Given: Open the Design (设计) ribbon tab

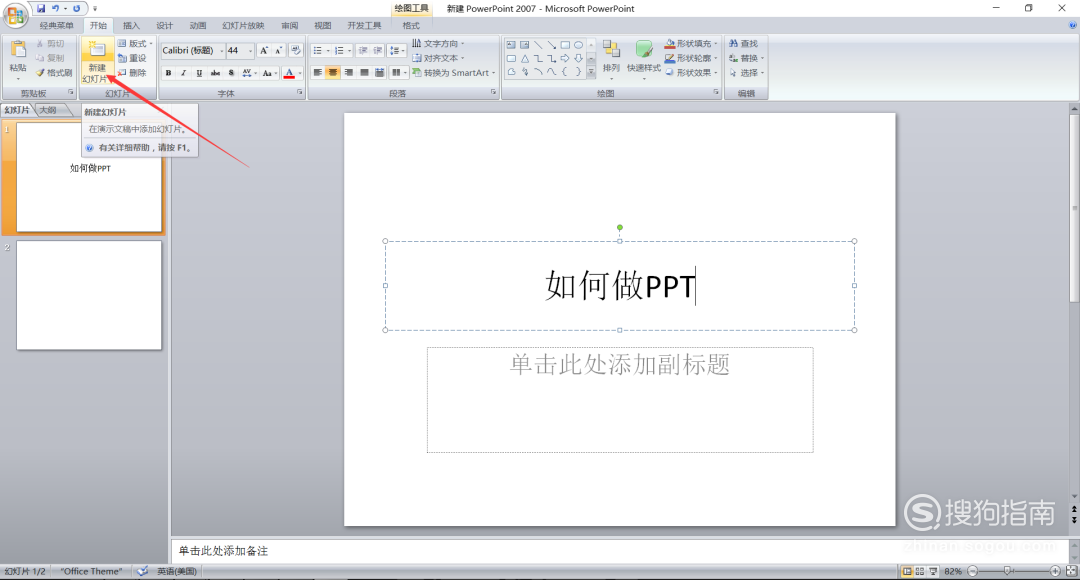Looking at the screenshot, I should coord(164,25).
